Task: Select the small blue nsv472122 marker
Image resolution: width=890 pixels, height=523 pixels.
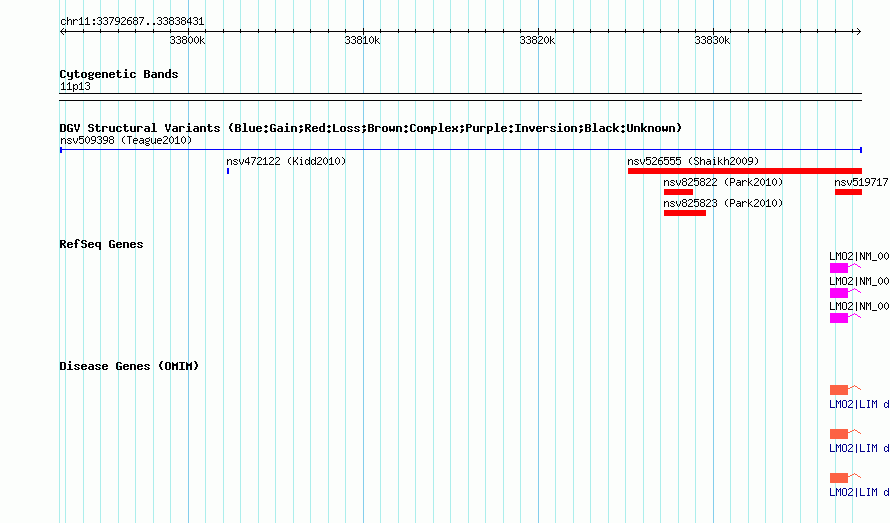Action: [228, 171]
